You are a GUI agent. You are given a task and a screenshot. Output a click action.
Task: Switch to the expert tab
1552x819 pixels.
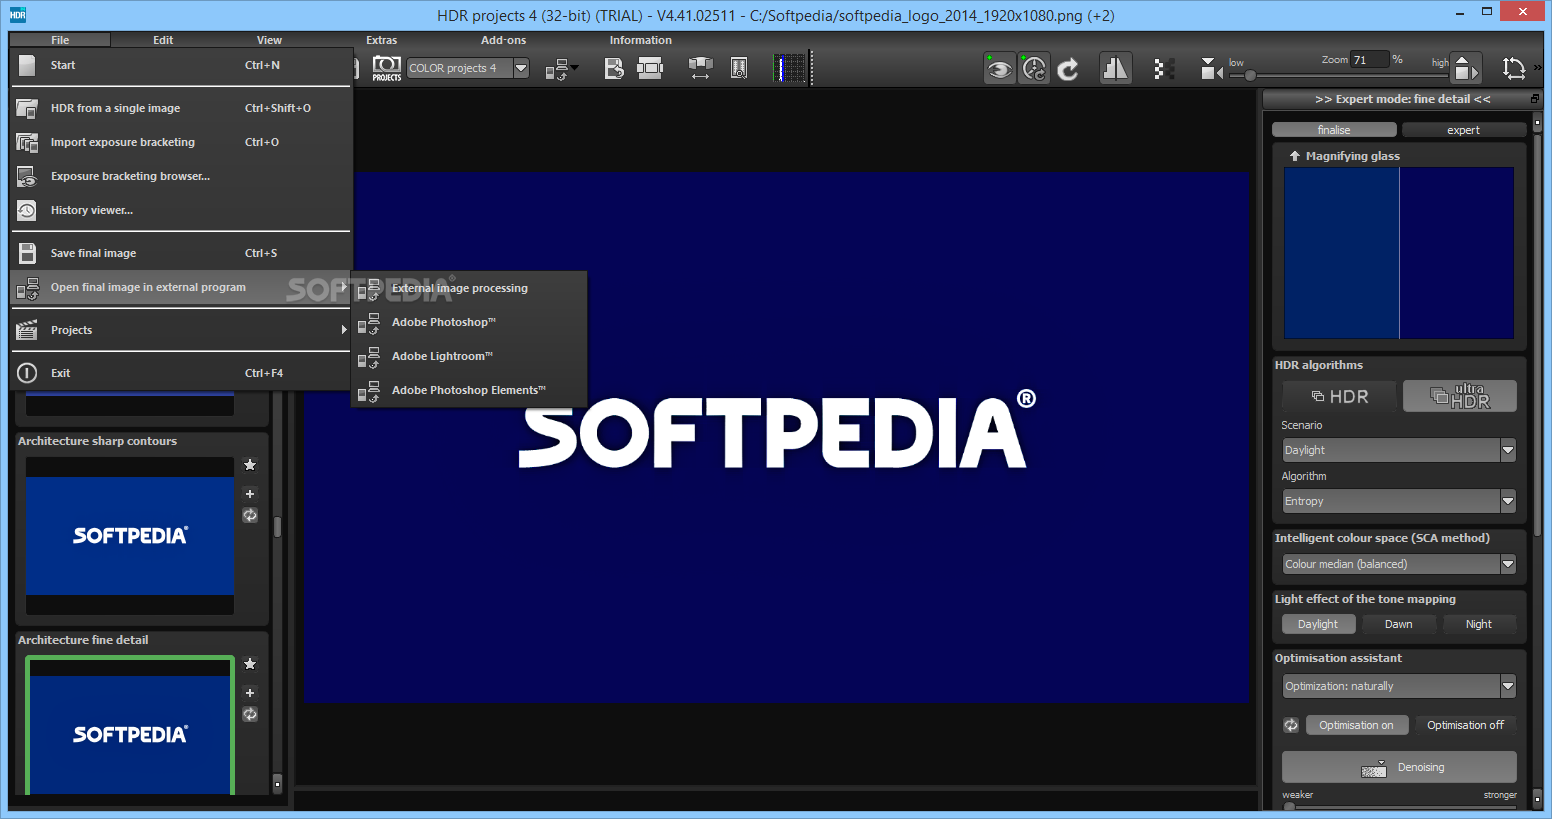pos(1463,130)
